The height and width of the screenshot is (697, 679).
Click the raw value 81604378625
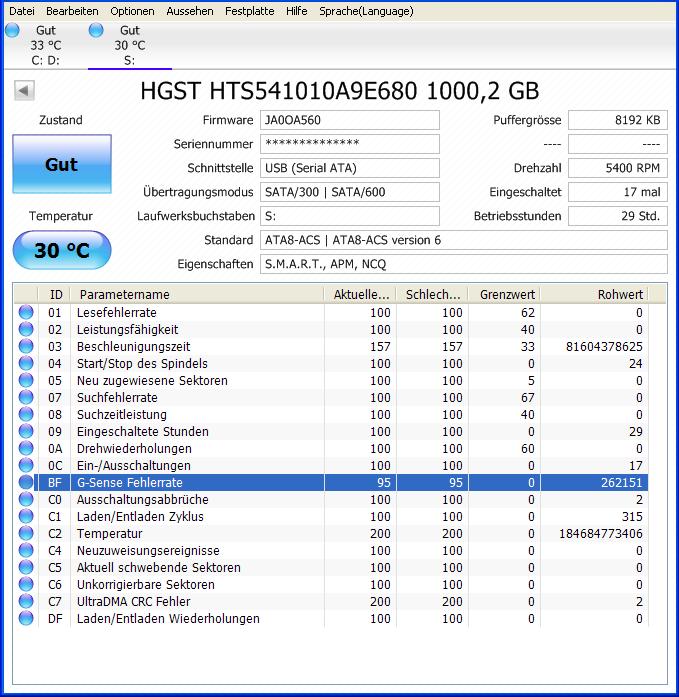point(604,347)
